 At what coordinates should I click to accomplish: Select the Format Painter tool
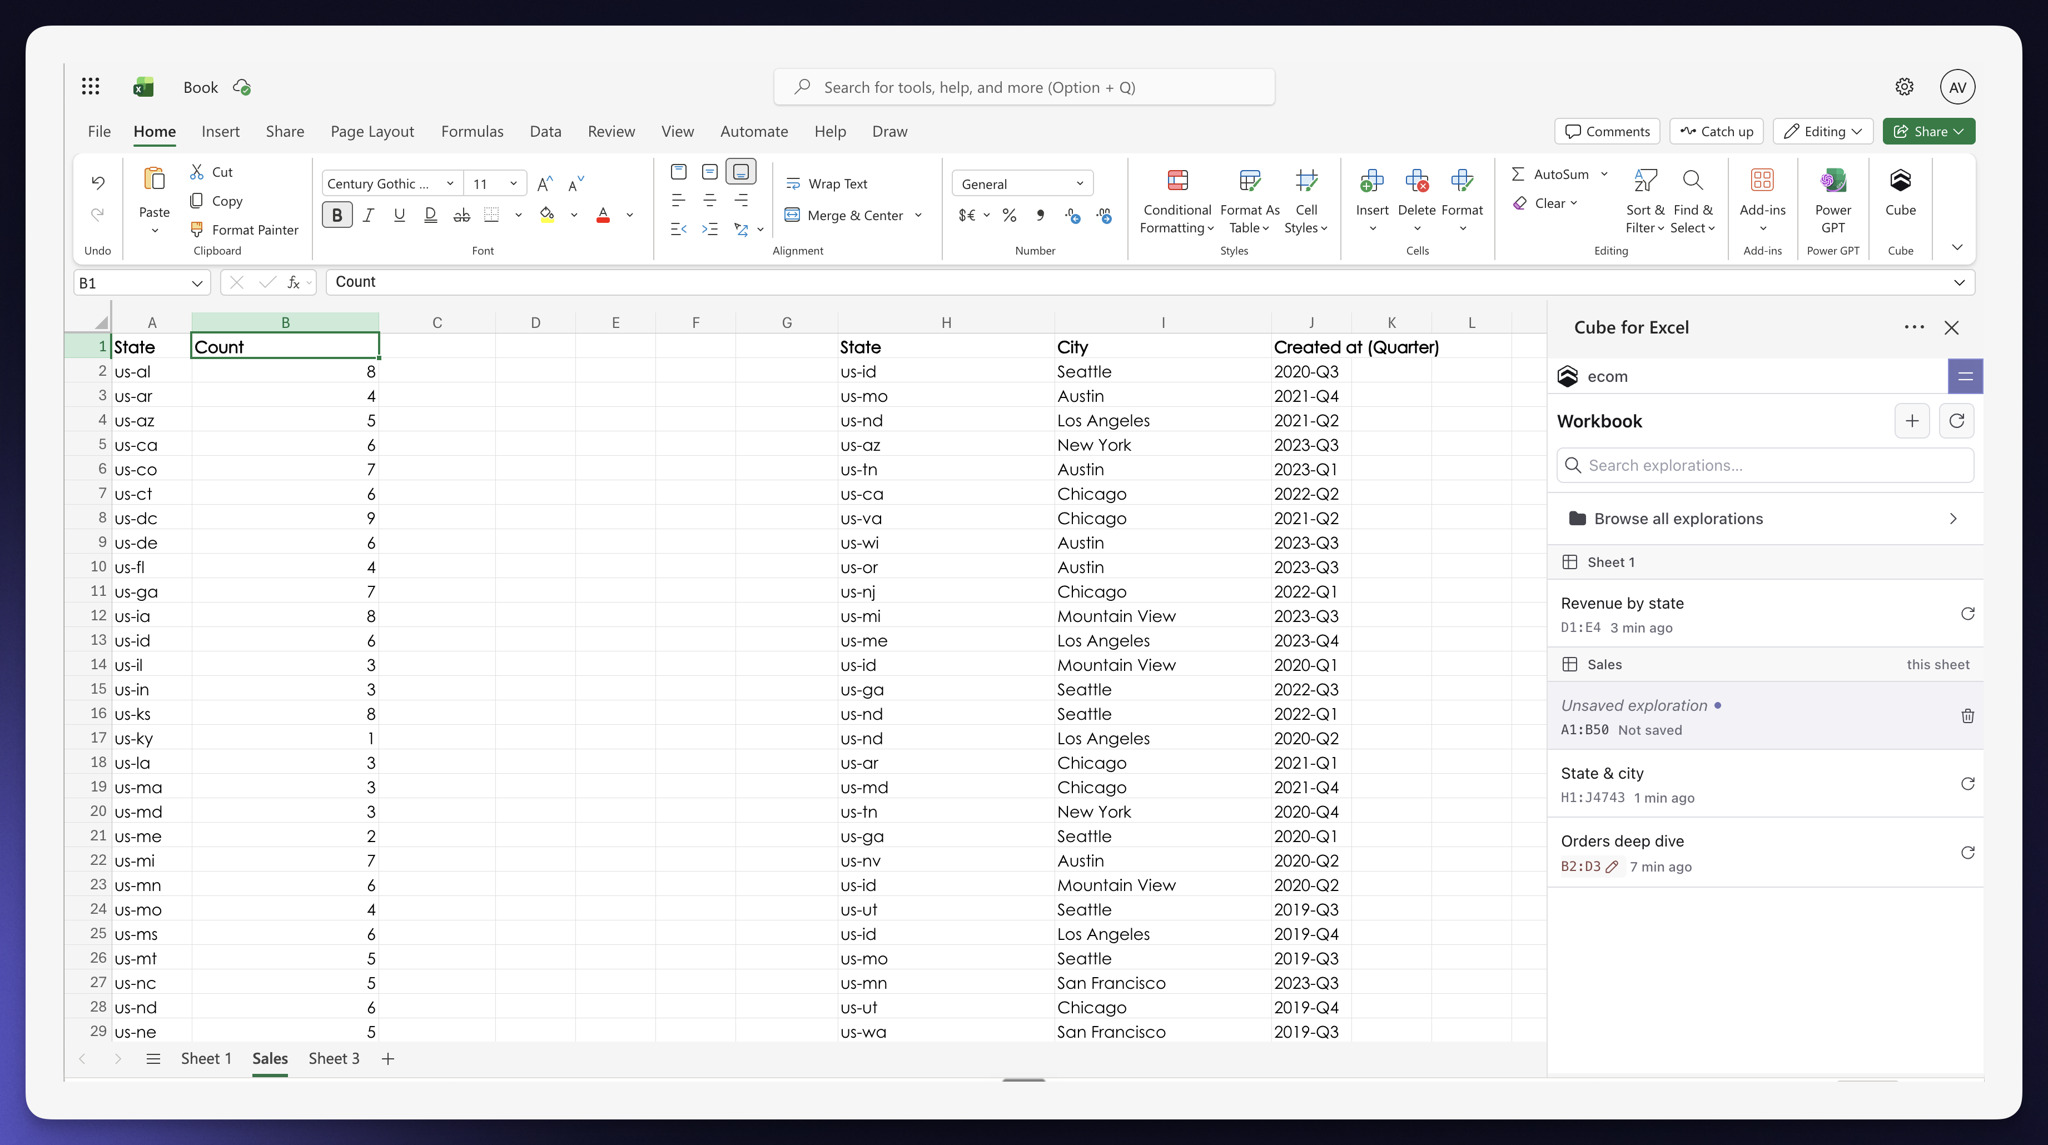[245, 230]
